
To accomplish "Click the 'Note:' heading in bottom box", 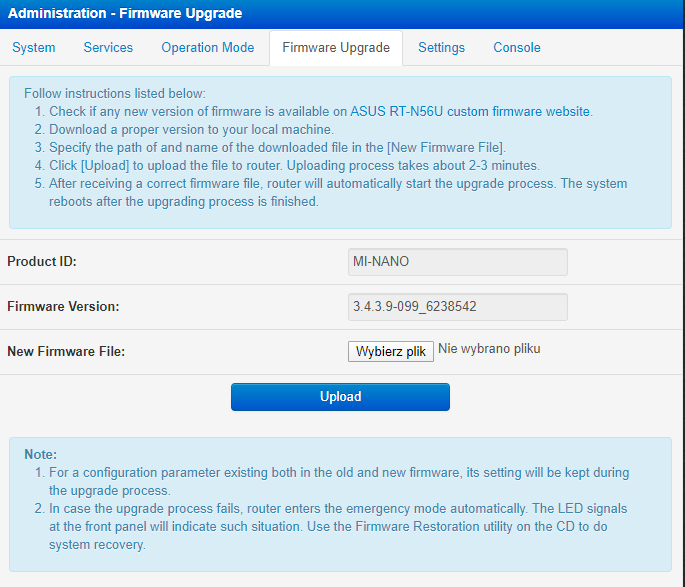I will click(40, 454).
